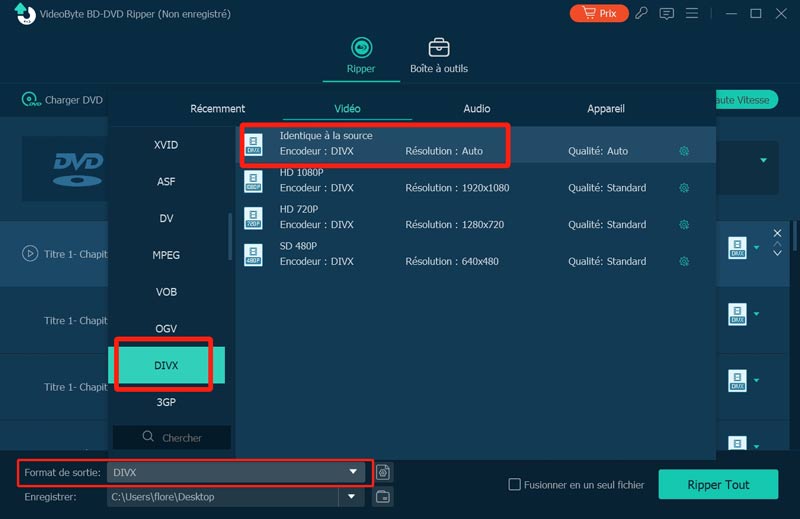This screenshot has width=800, height=519.
Task: Open Format de sortie DIVX dropdown
Action: tap(236, 472)
